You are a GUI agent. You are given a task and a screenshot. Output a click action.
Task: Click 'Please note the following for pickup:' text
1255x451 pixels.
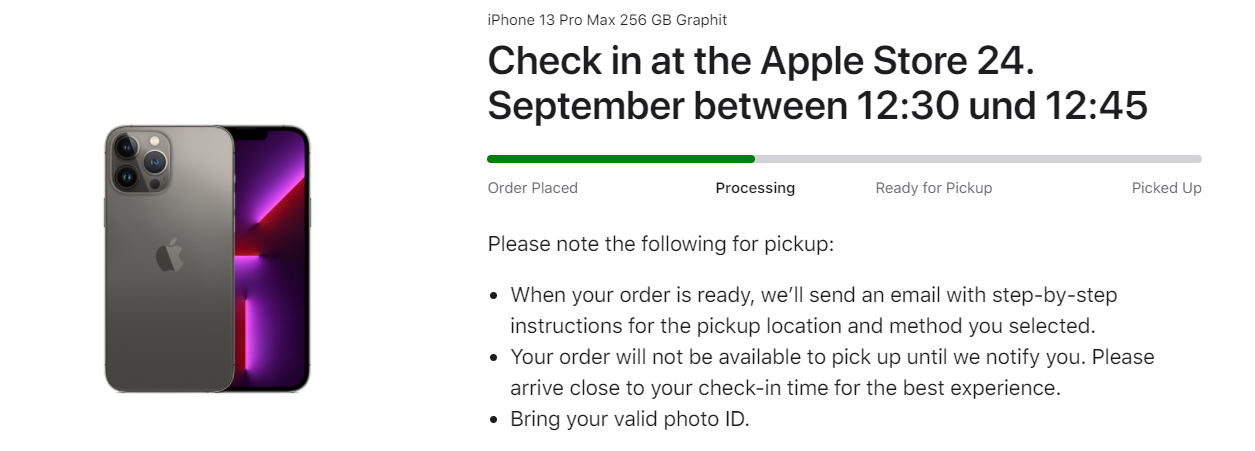660,244
